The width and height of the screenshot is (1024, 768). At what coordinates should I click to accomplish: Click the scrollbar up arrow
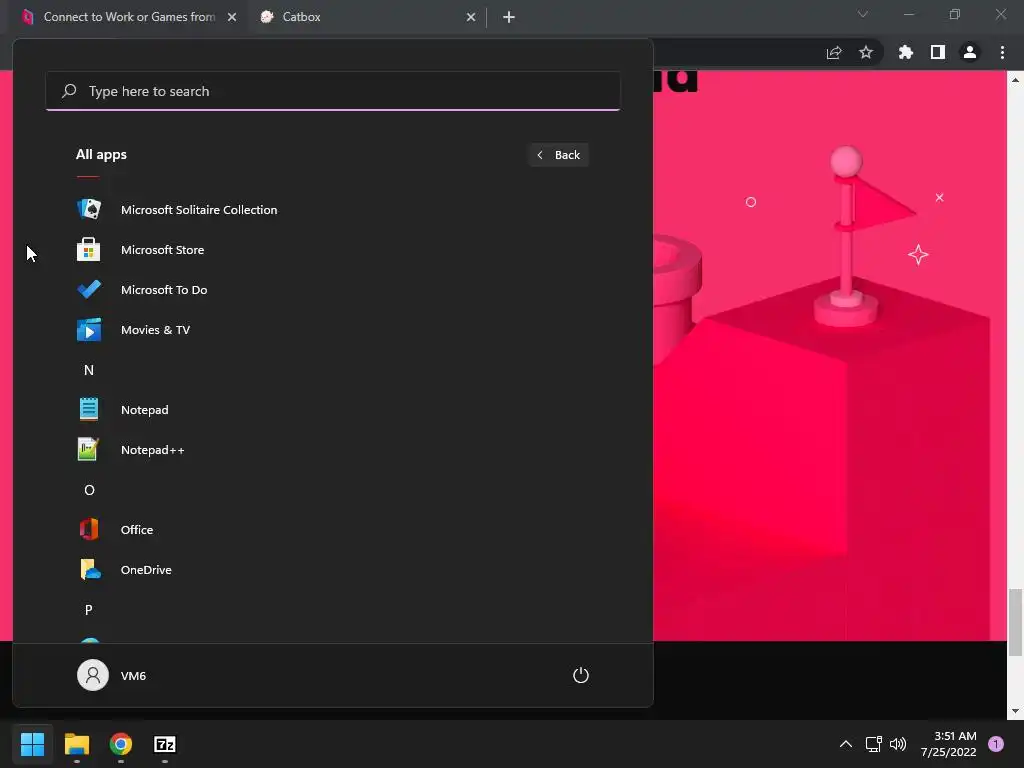tap(1015, 80)
